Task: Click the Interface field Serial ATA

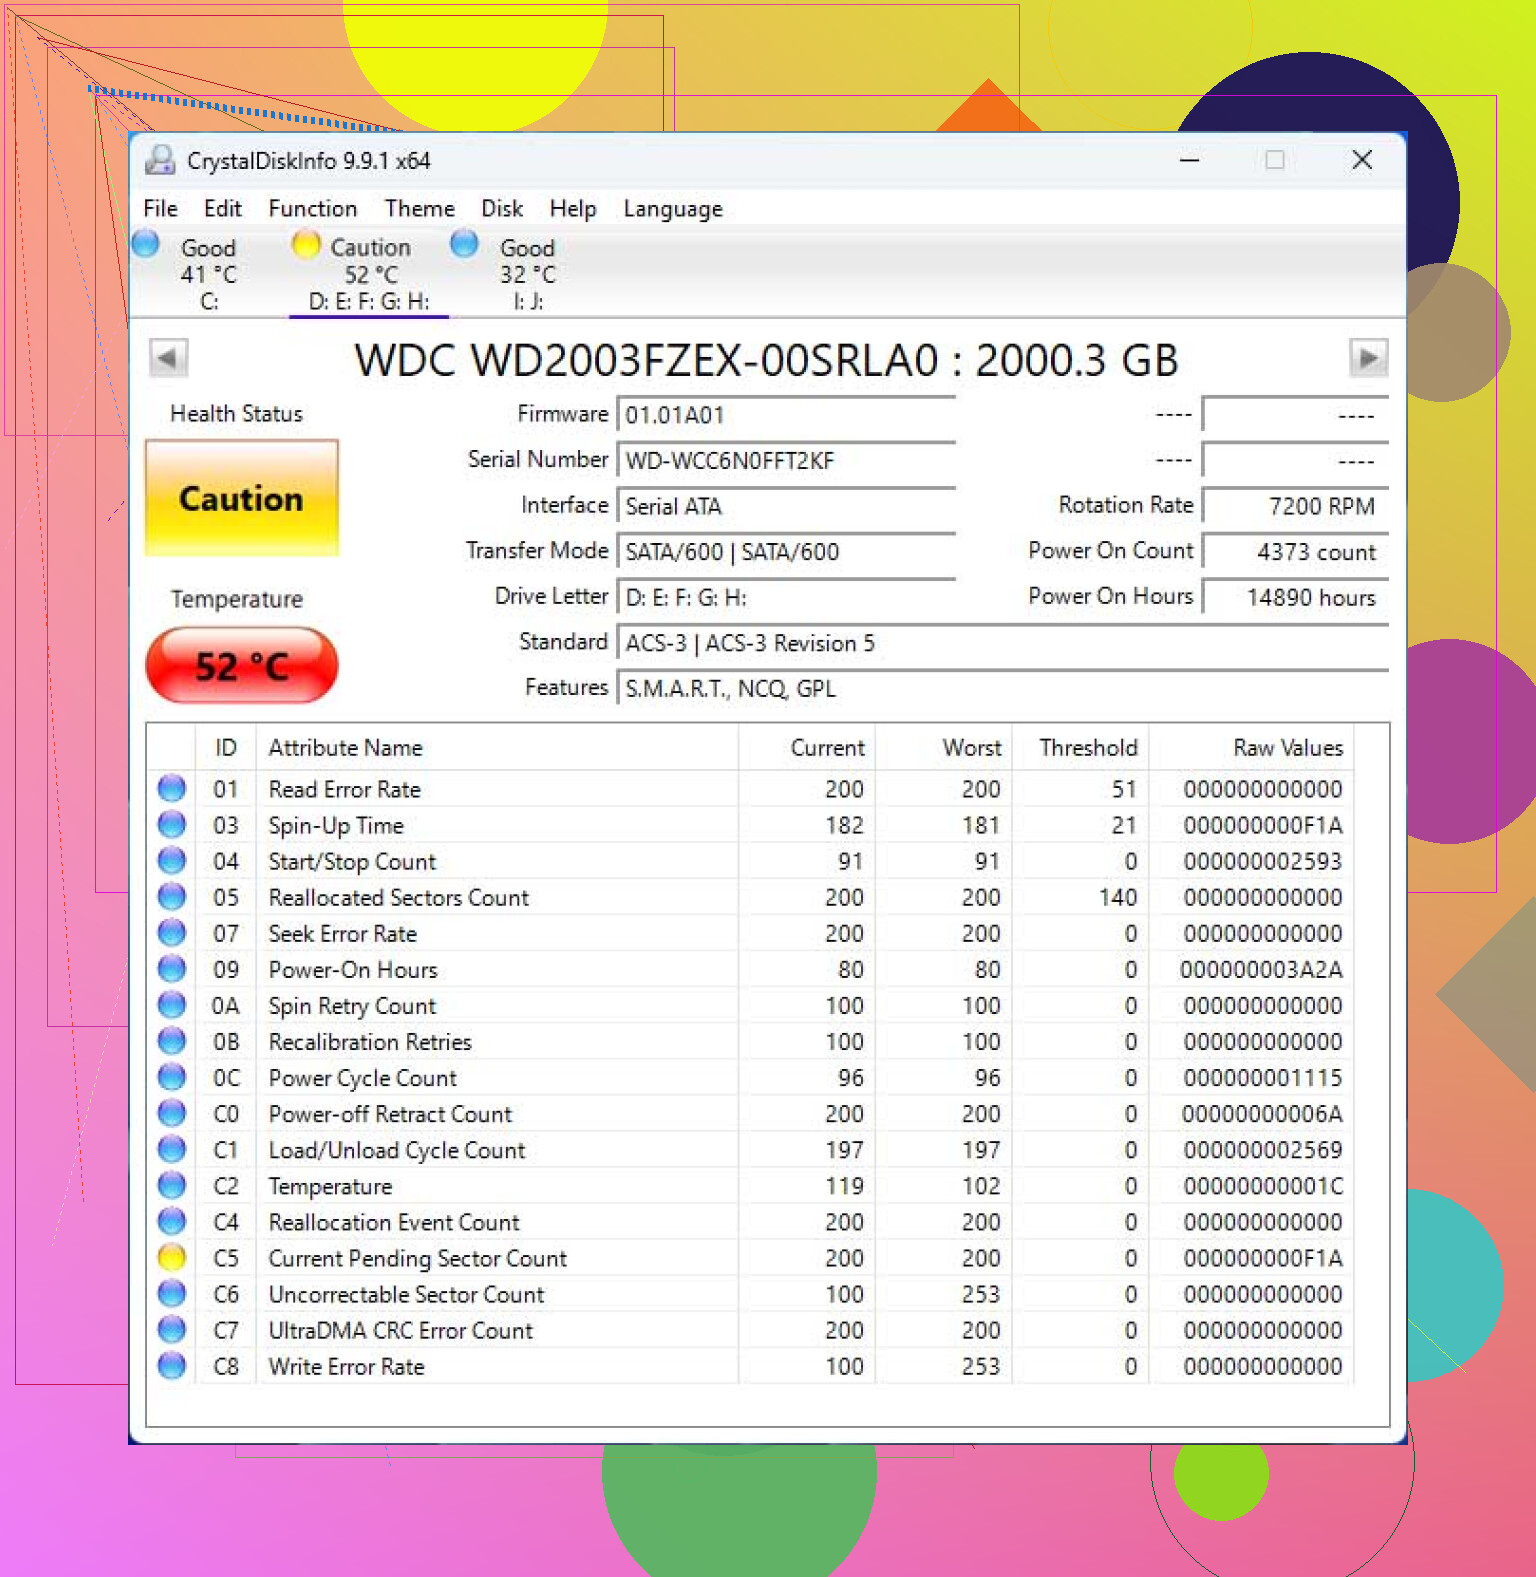Action: pyautogui.click(x=786, y=506)
